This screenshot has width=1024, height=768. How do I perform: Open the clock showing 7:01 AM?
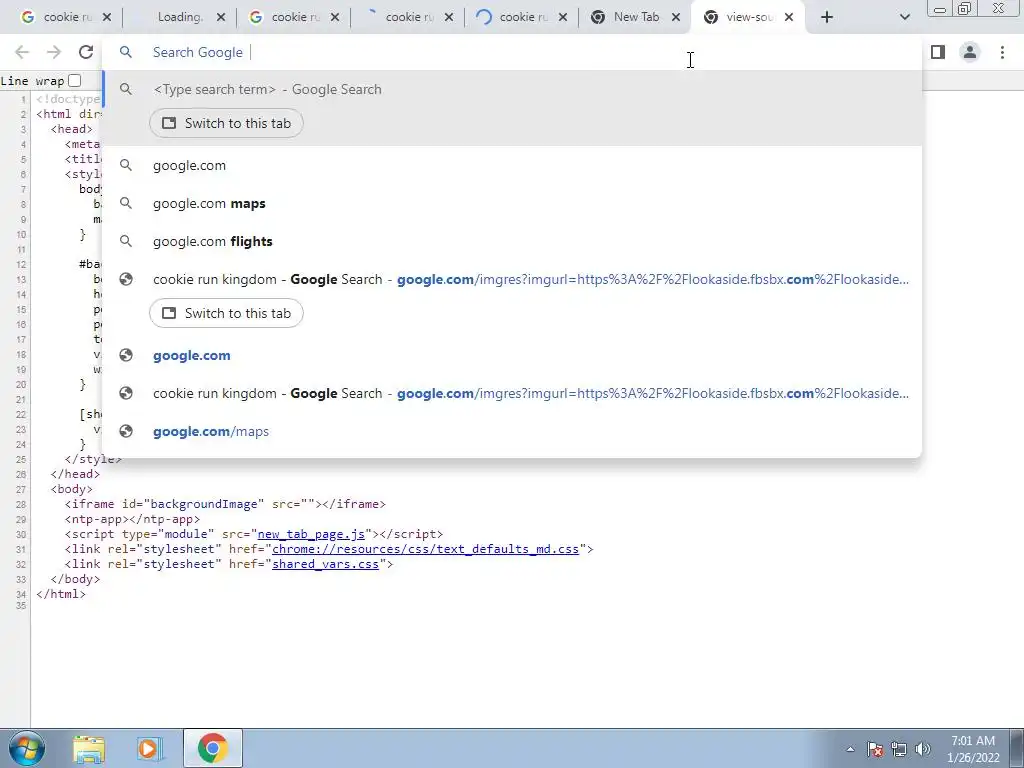(973, 749)
